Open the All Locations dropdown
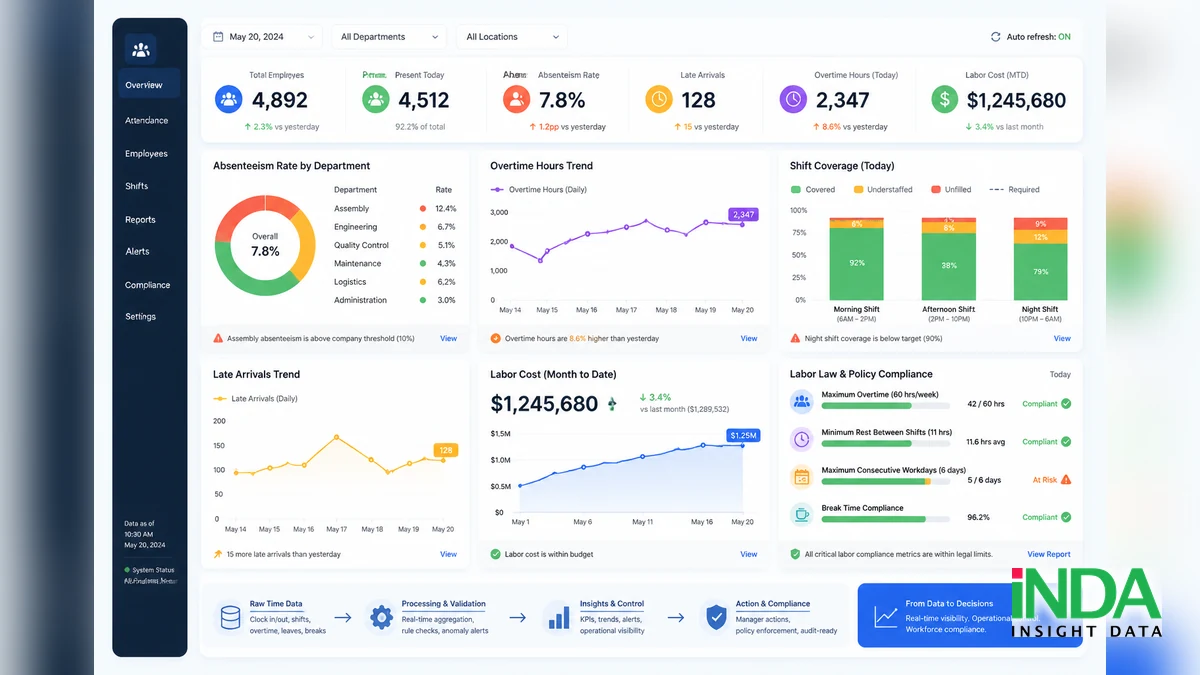Viewport: 1200px width, 675px height. (511, 37)
